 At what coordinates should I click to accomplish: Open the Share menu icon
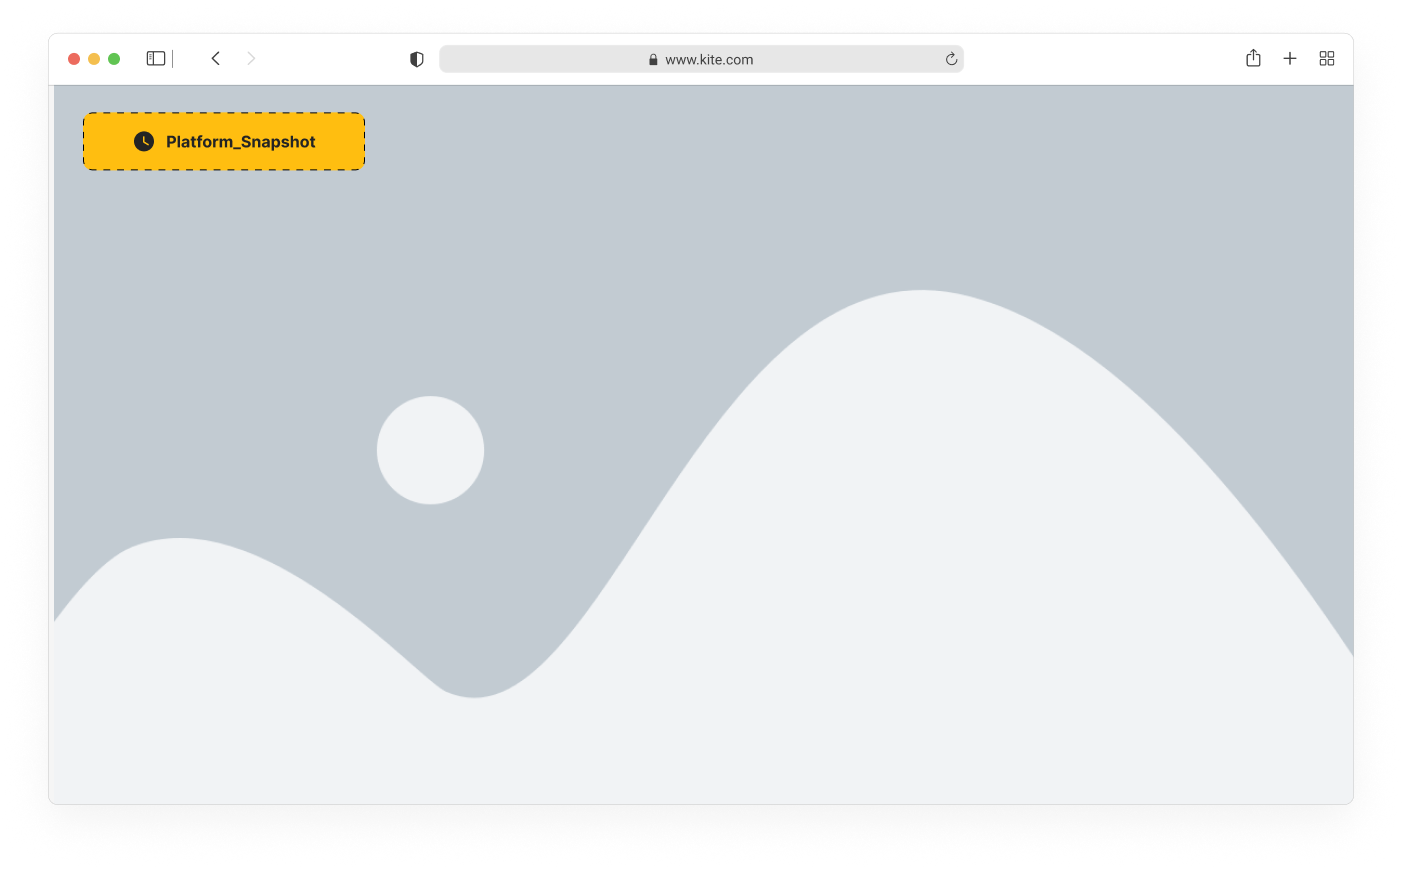[1253, 59]
